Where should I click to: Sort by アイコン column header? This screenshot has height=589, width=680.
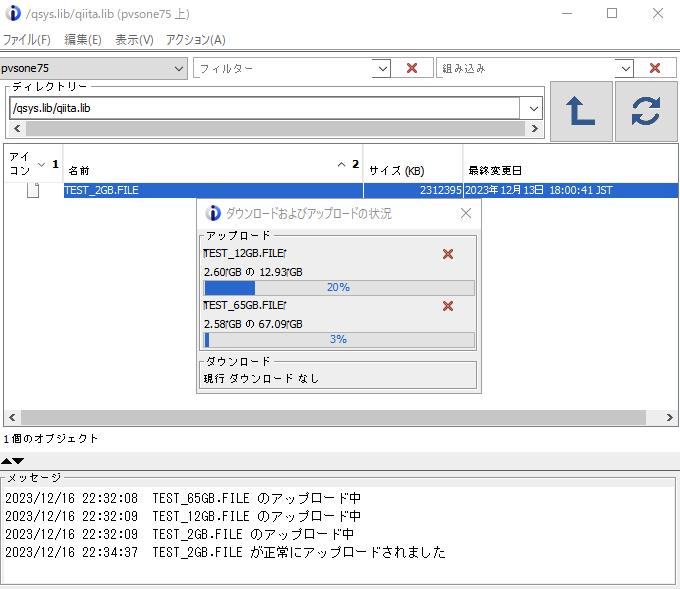33,164
